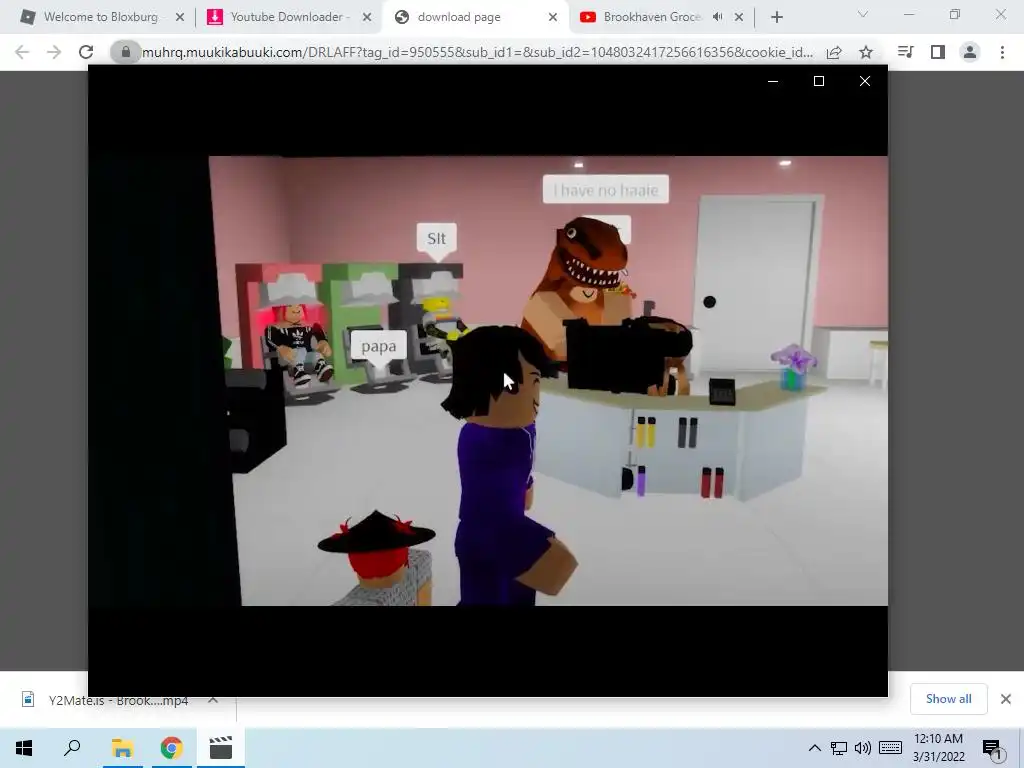Open network status tray icon
The height and width of the screenshot is (768, 1024).
[839, 748]
